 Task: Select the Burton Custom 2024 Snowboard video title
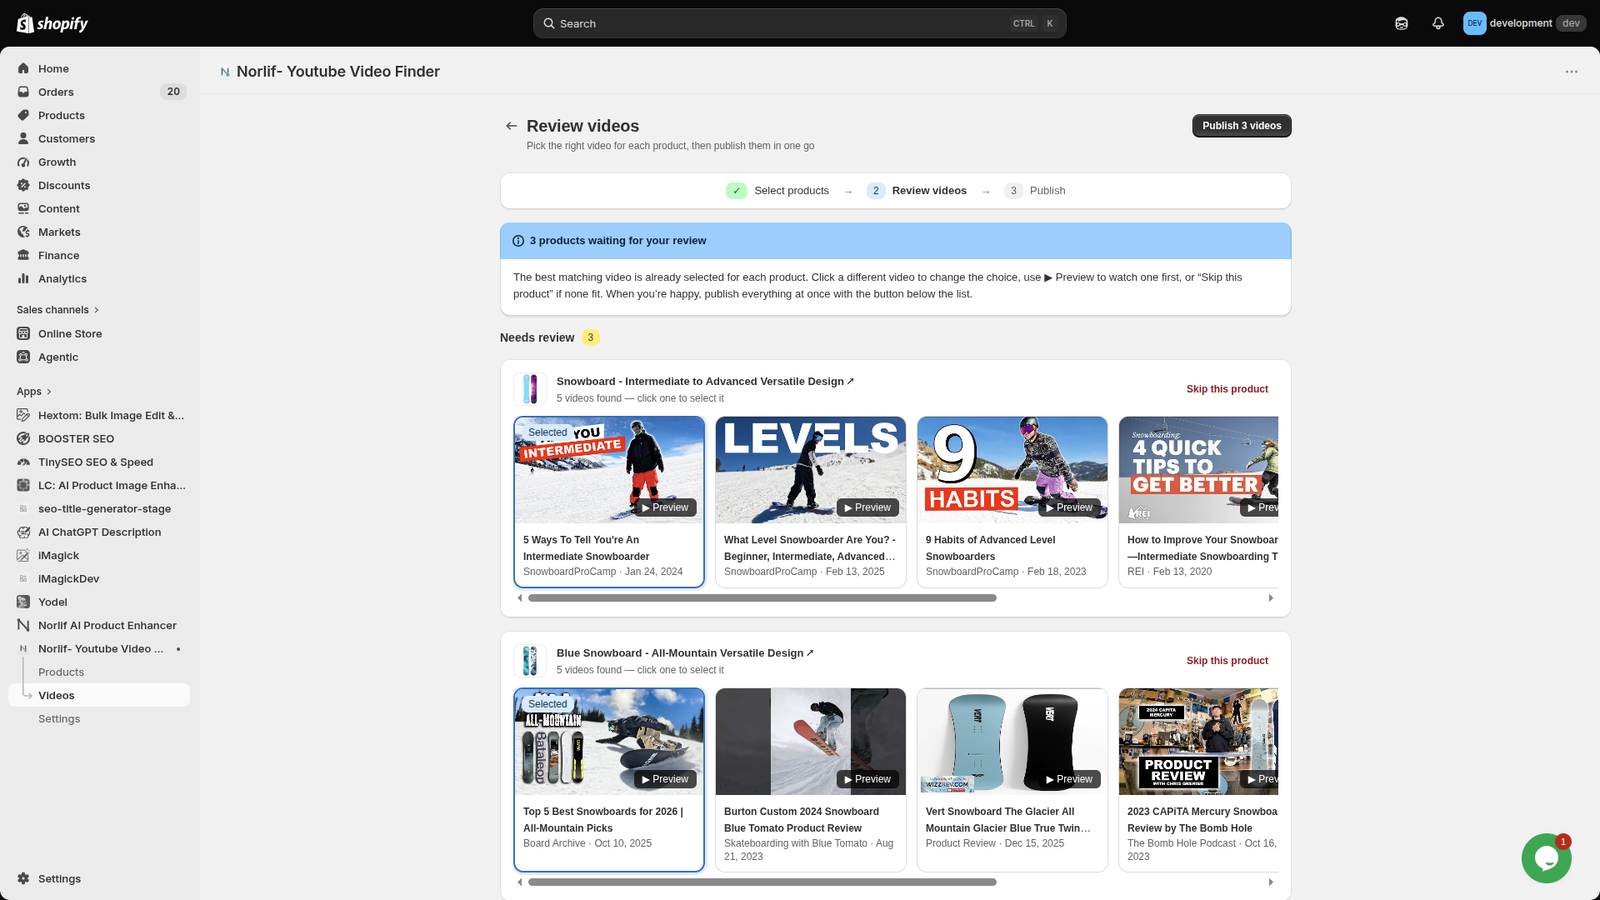tap(801, 820)
